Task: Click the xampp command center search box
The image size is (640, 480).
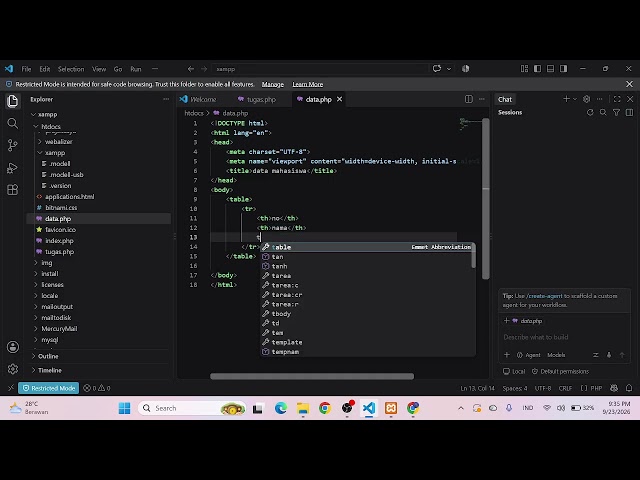Action: (x=320, y=69)
